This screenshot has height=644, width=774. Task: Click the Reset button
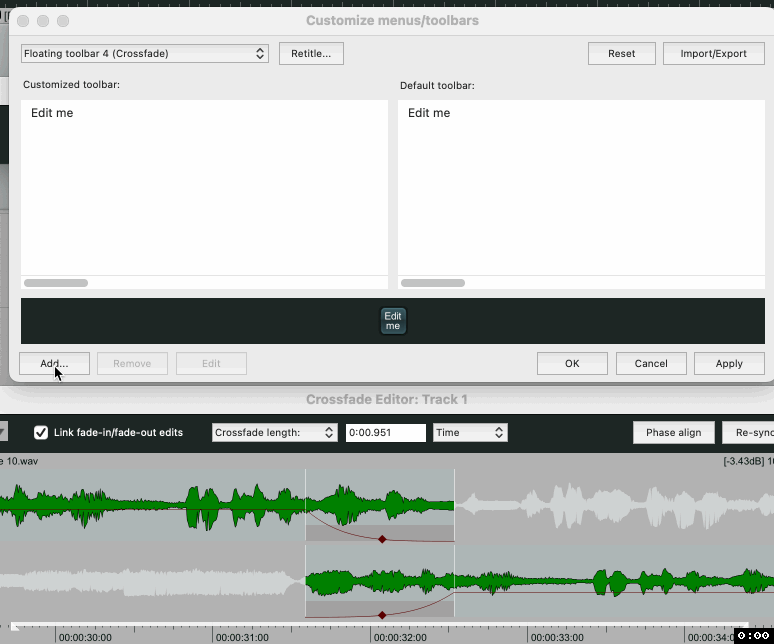(x=621, y=53)
